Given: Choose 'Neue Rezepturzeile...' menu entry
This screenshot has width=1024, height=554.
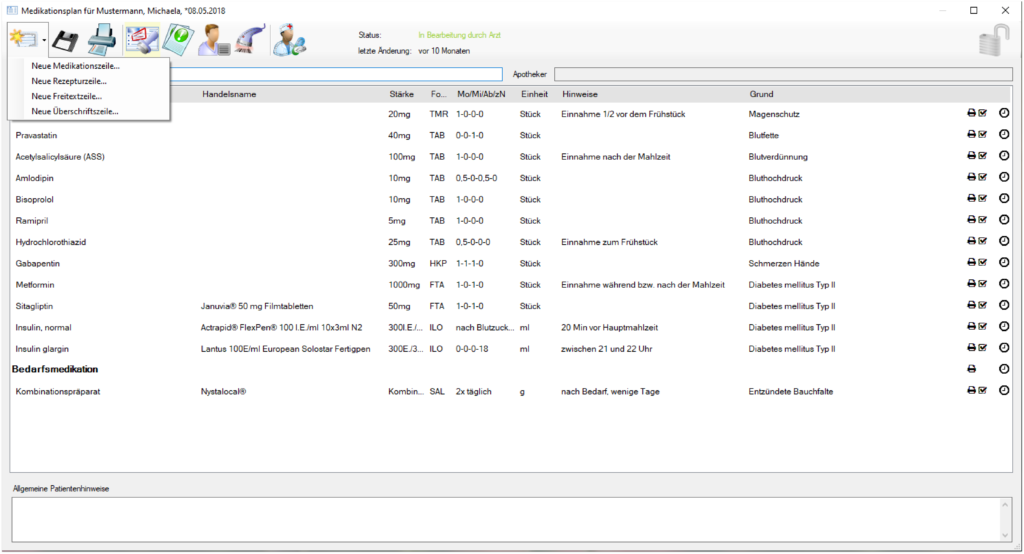Looking at the screenshot, I should (x=69, y=81).
